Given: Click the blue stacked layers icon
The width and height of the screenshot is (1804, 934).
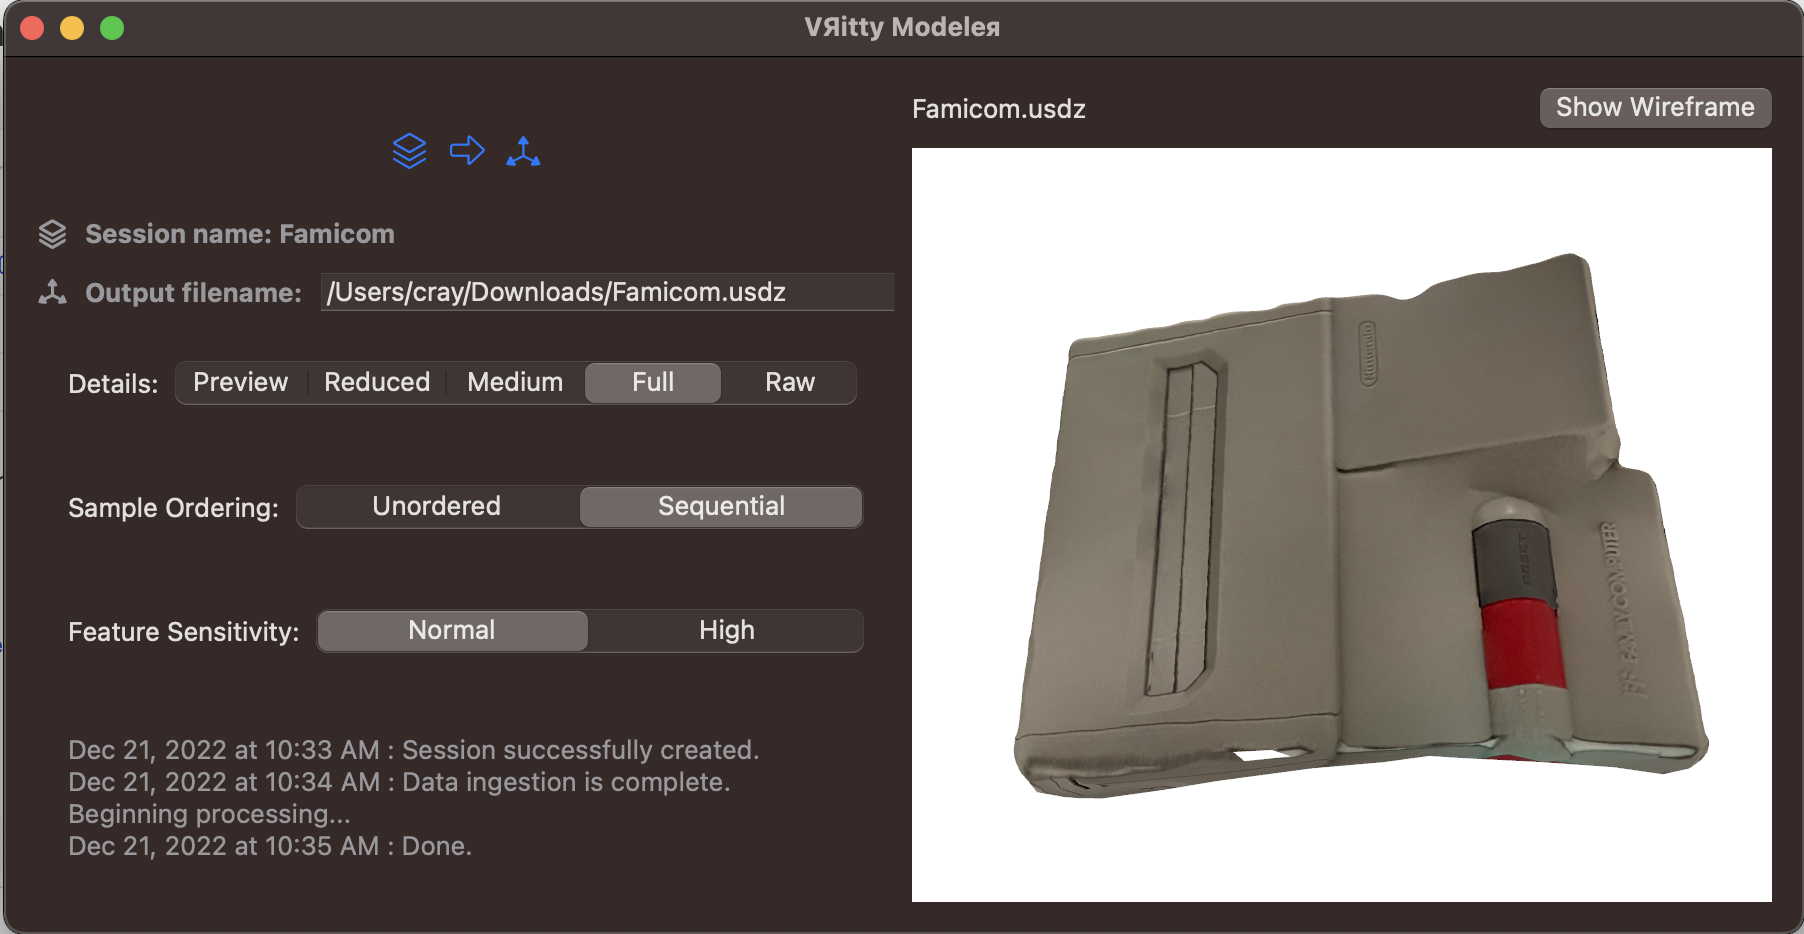Looking at the screenshot, I should tap(409, 151).
